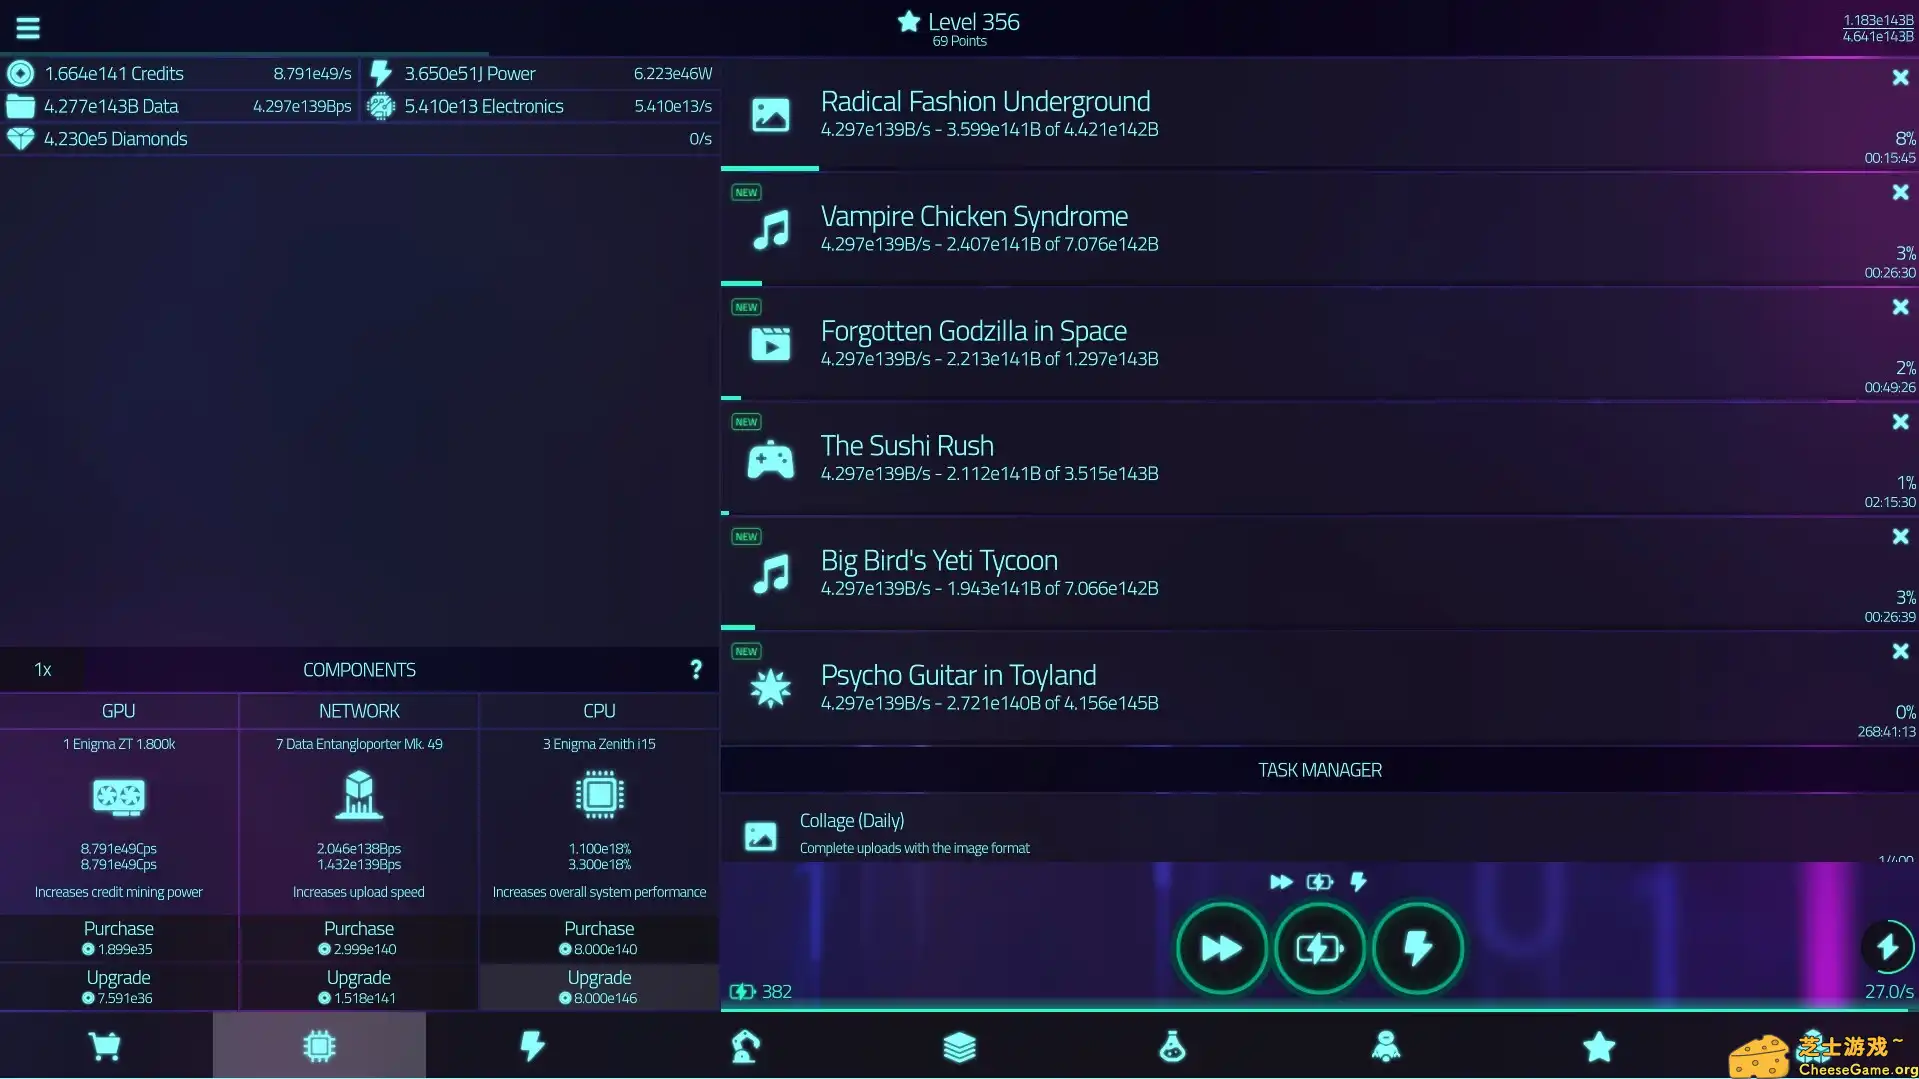Open the robotic arm factory tab

click(745, 1046)
